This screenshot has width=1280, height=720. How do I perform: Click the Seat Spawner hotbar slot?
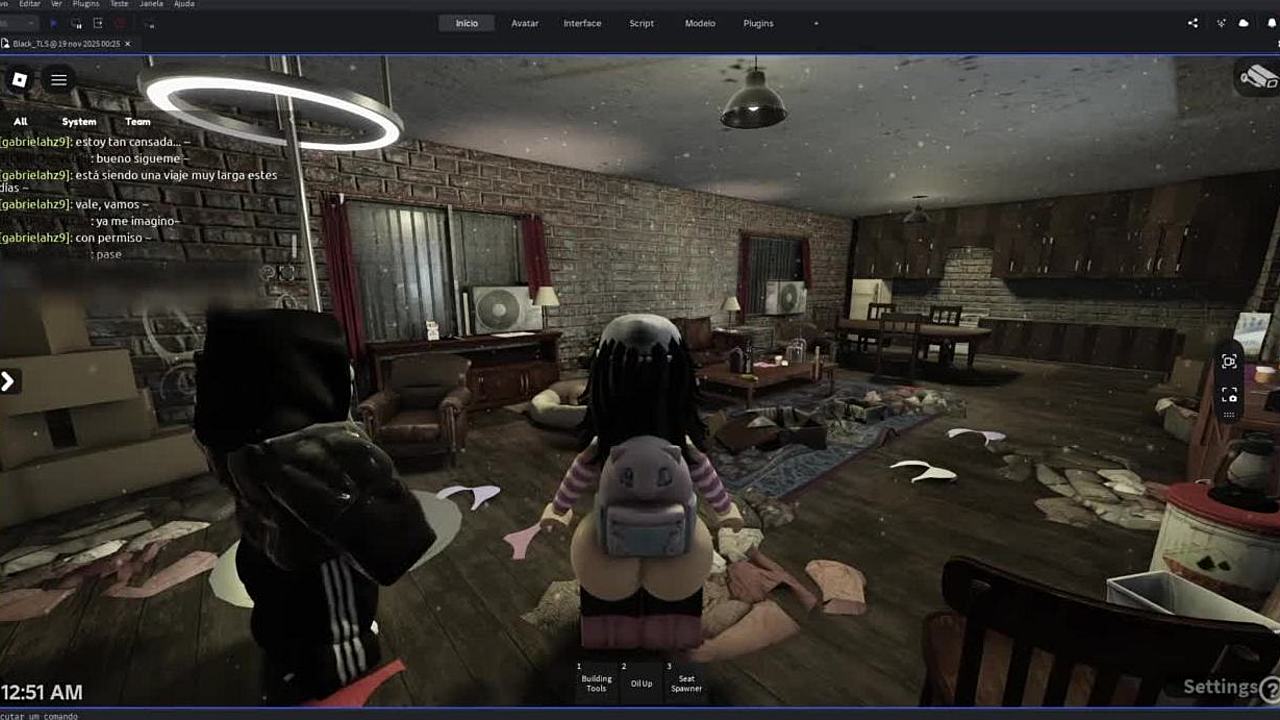pyautogui.click(x=686, y=682)
